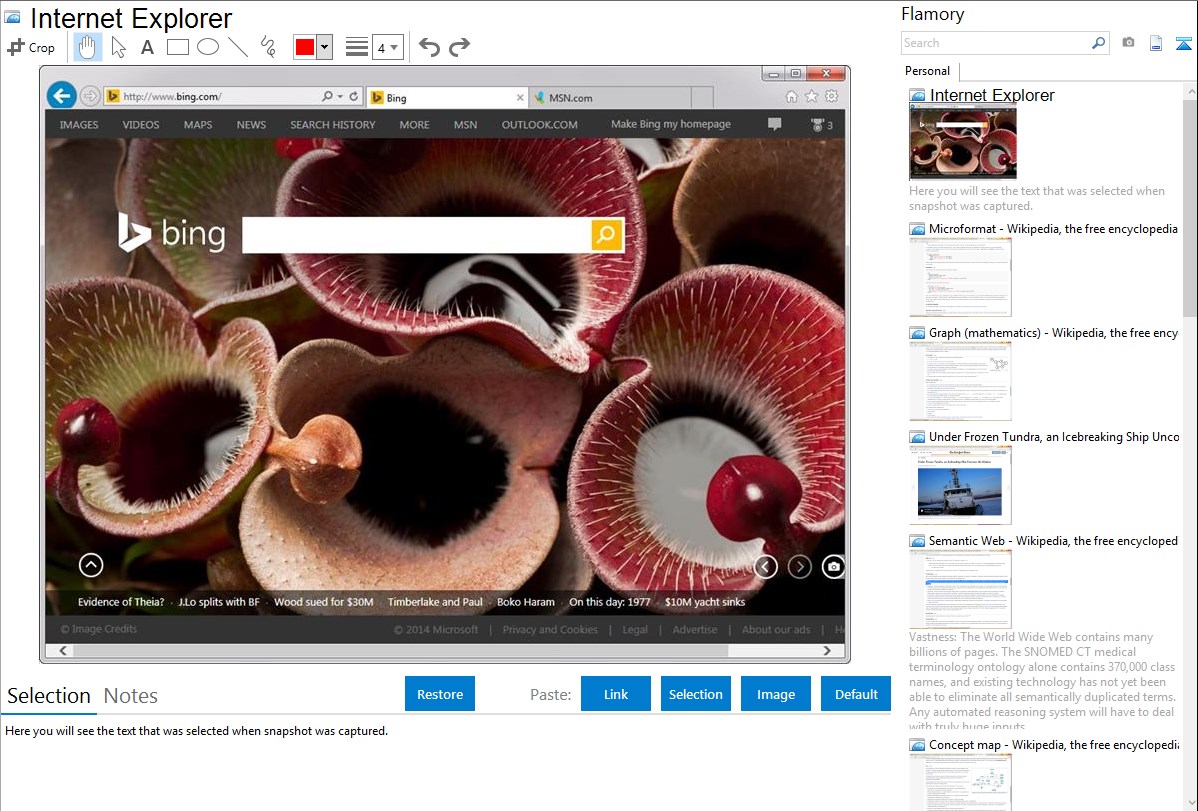Viewport: 1198px width, 811px height.
Task: Click the document page icon beside the camera
Action: [x=1156, y=43]
